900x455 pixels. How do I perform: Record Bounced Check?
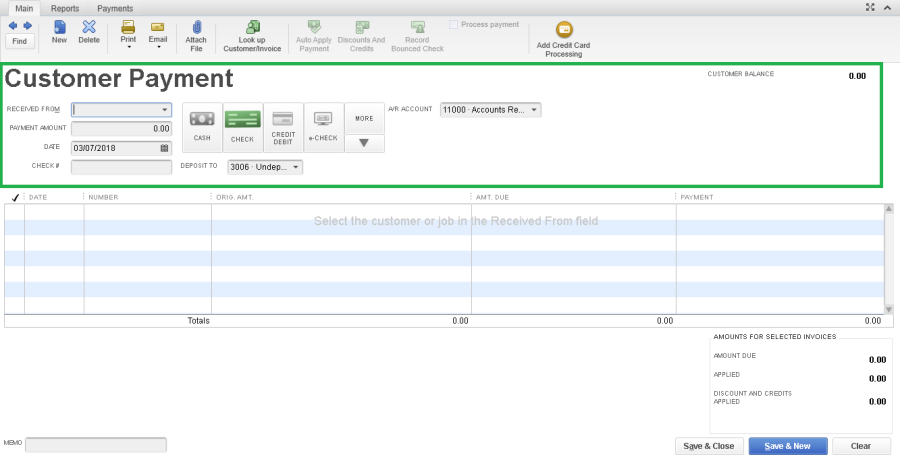coord(417,36)
